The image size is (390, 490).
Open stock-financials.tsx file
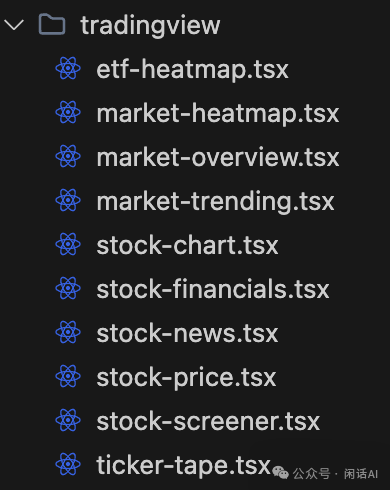(213, 289)
